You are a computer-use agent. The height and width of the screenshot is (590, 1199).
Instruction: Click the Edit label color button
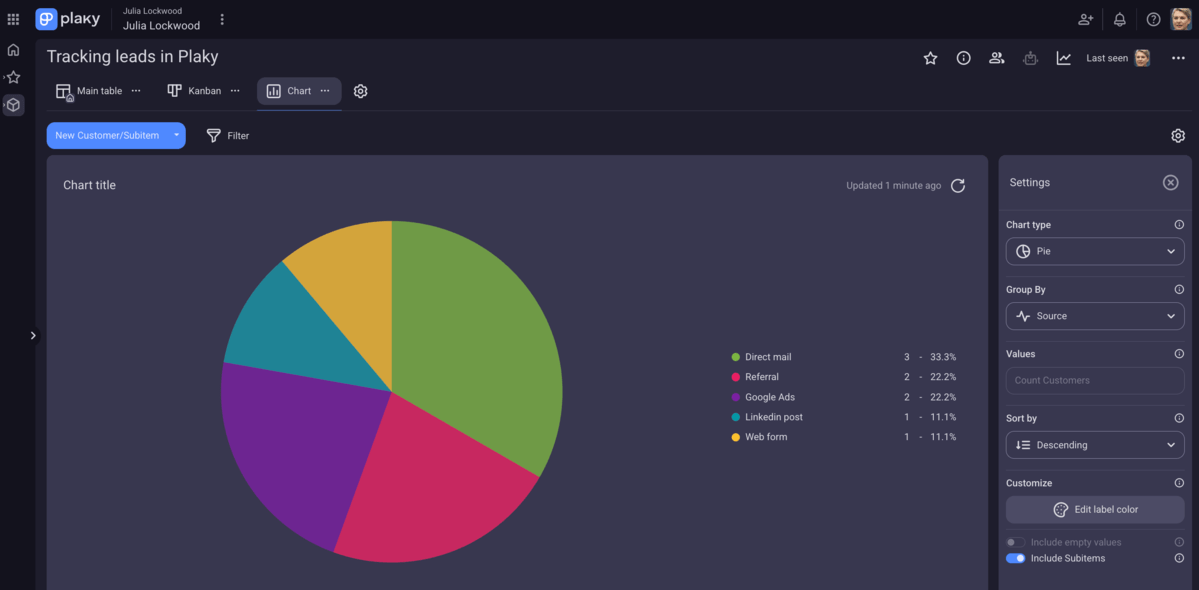(x=1094, y=509)
